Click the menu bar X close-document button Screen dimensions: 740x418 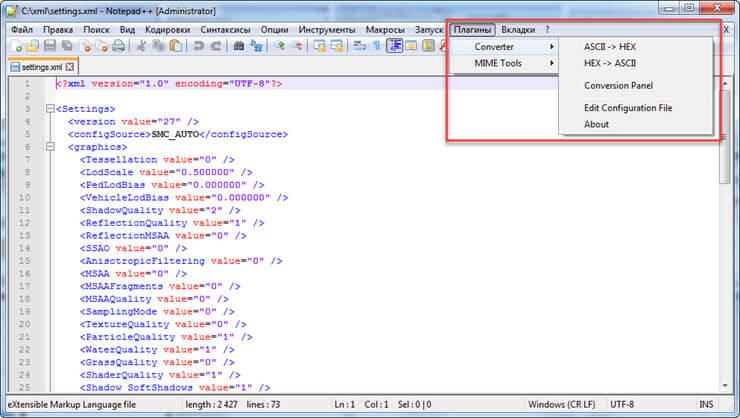coord(726,30)
